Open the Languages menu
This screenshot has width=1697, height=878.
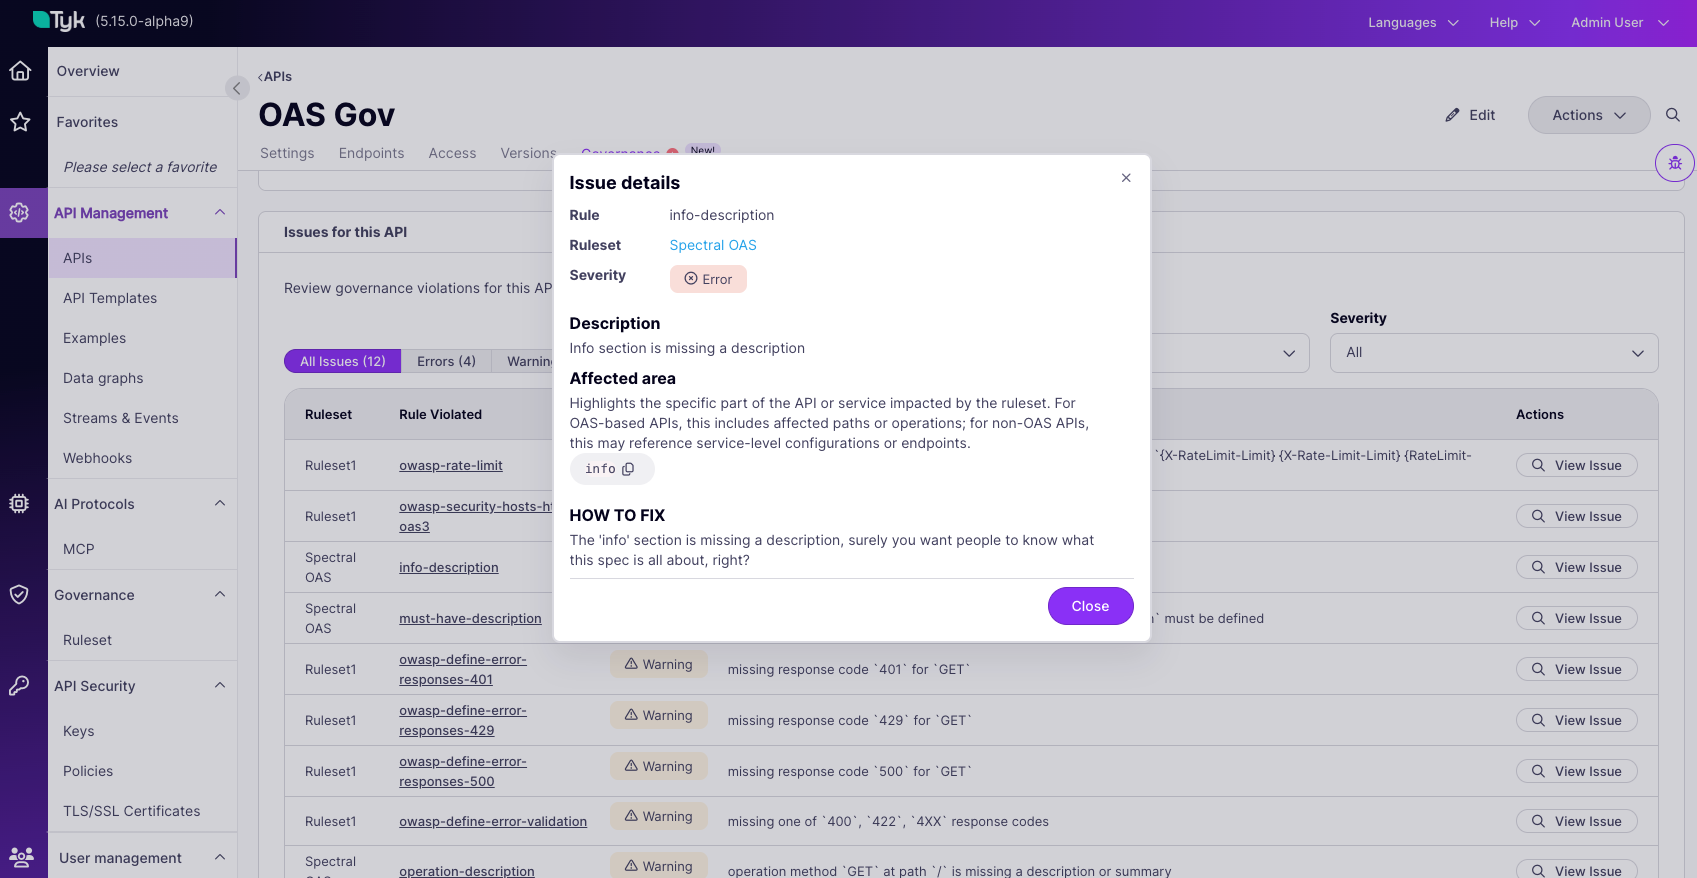coord(1413,22)
